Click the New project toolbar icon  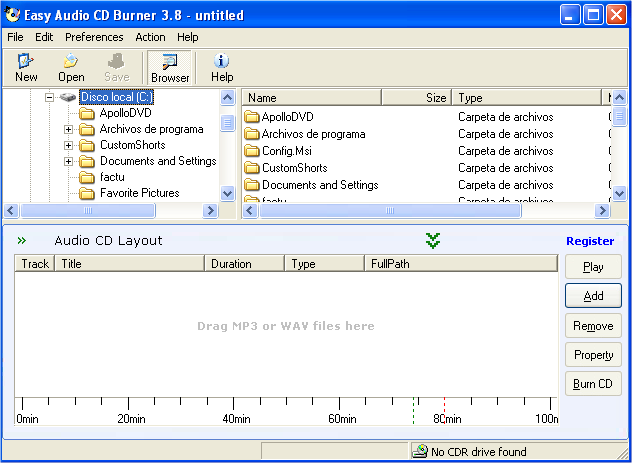26,67
